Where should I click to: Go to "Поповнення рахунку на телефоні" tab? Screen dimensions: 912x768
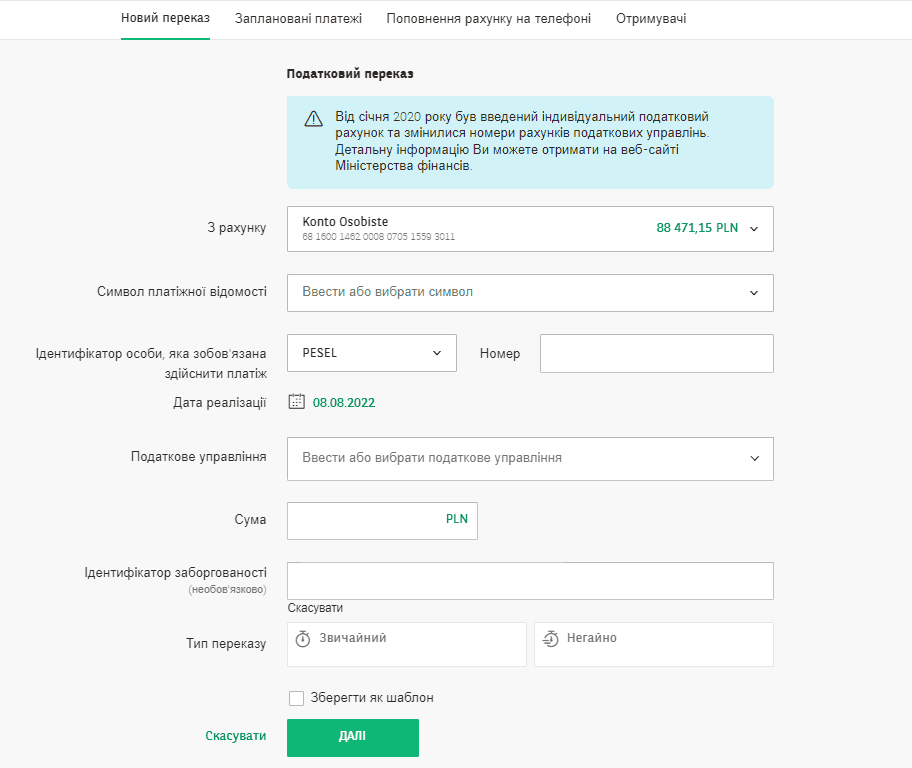pos(488,19)
